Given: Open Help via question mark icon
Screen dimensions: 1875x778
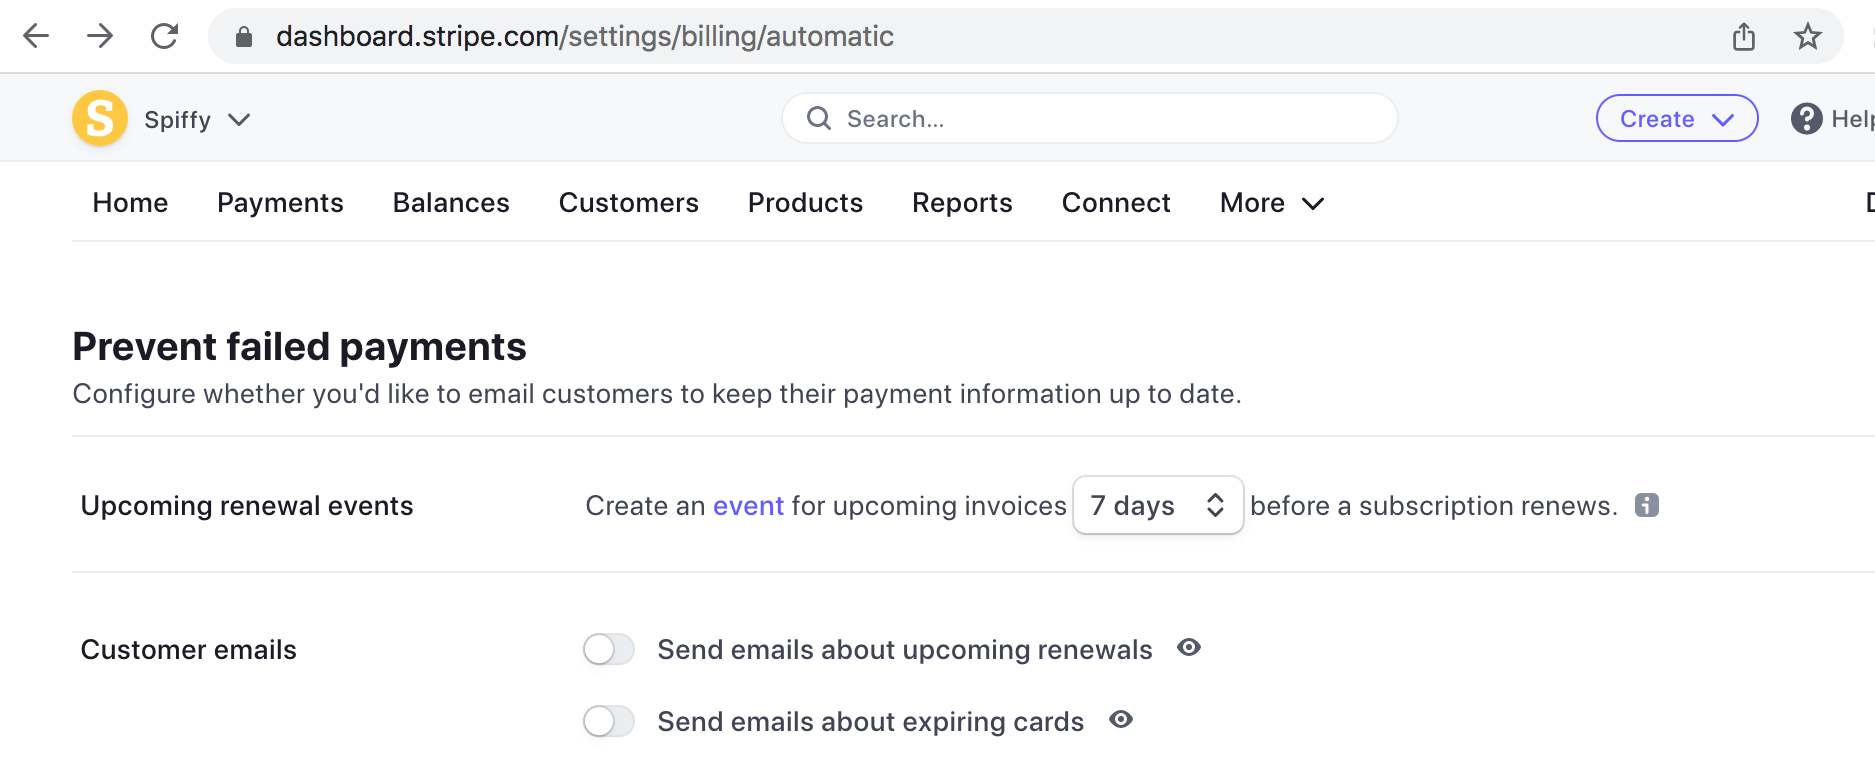Looking at the screenshot, I should pos(1806,119).
